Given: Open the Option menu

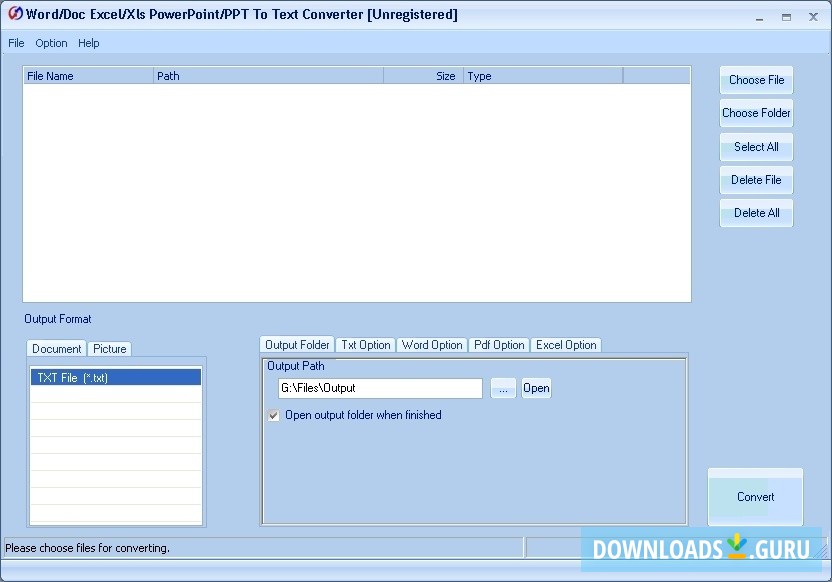Looking at the screenshot, I should point(51,43).
